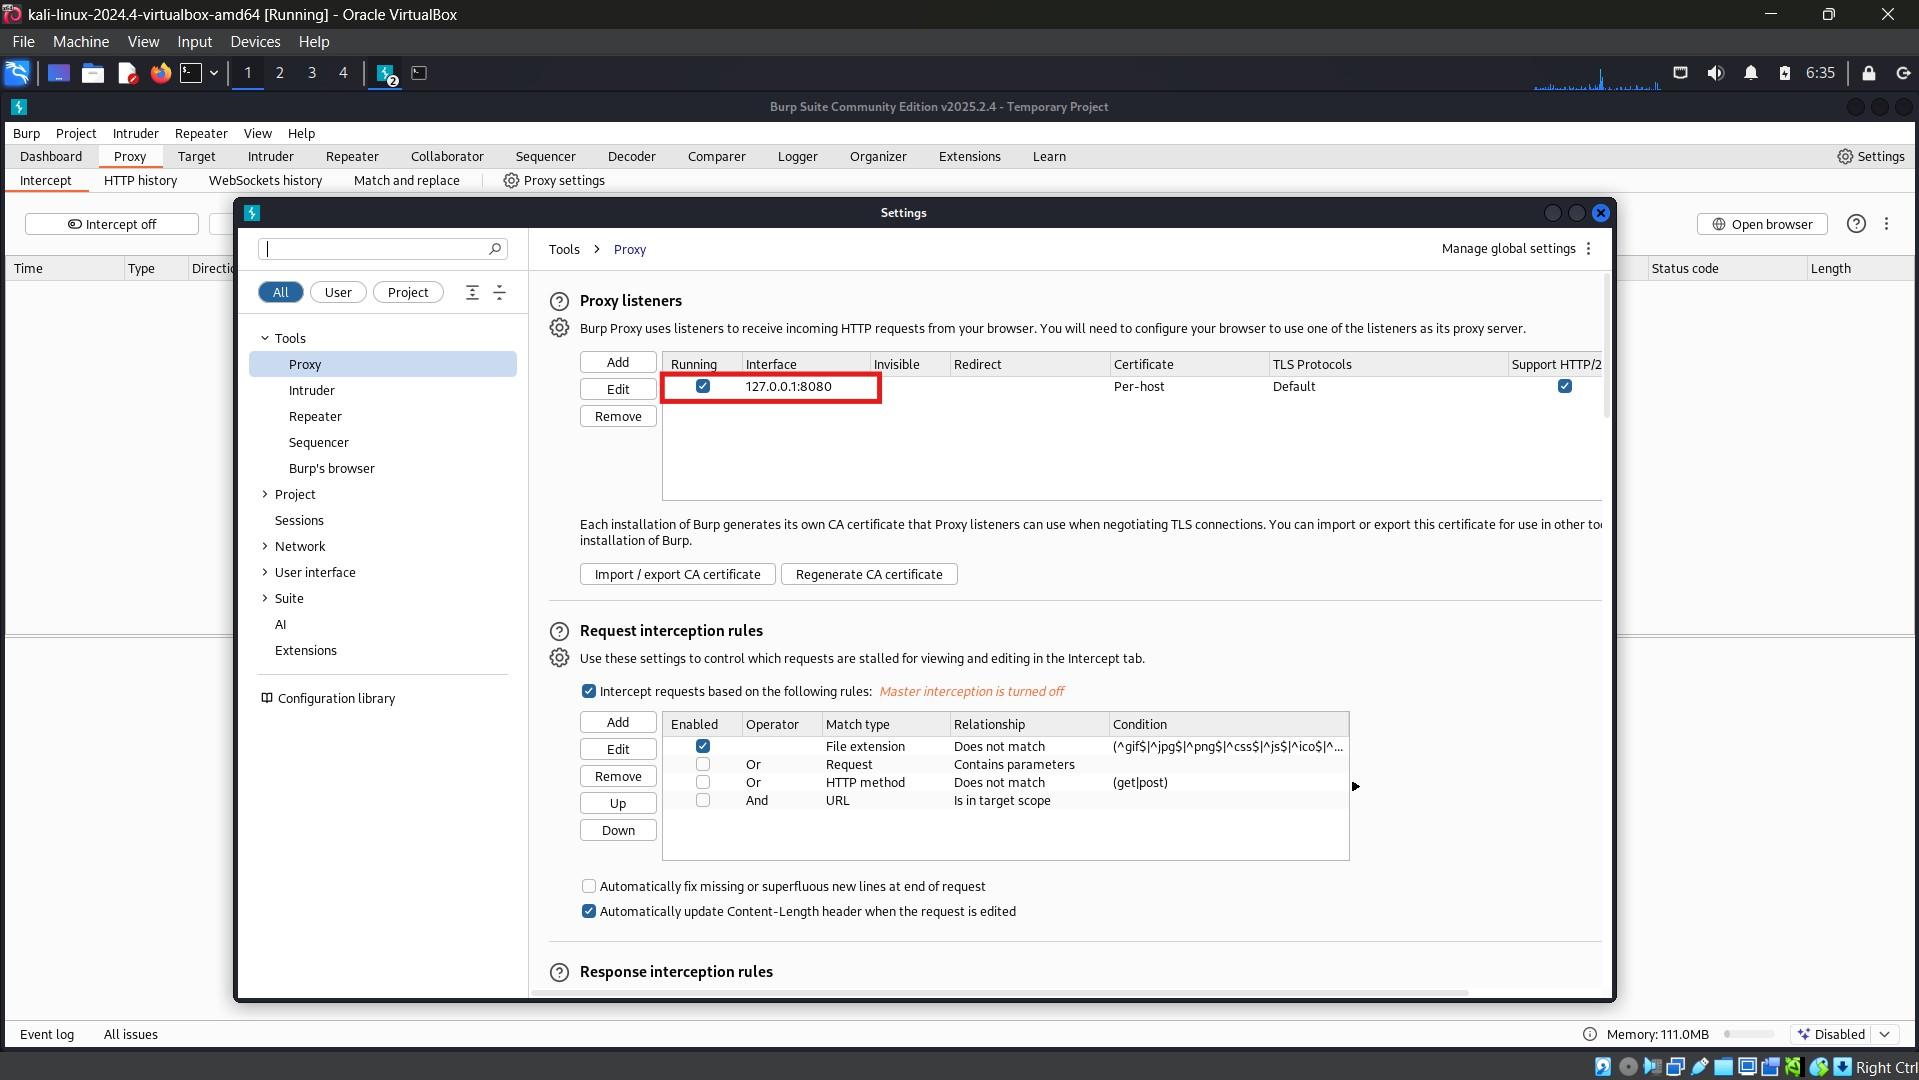Image resolution: width=1919 pixels, height=1080 pixels.
Task: Toggle the Running checkbox for the 127.0.0.1:8080 listener
Action: pyautogui.click(x=703, y=385)
